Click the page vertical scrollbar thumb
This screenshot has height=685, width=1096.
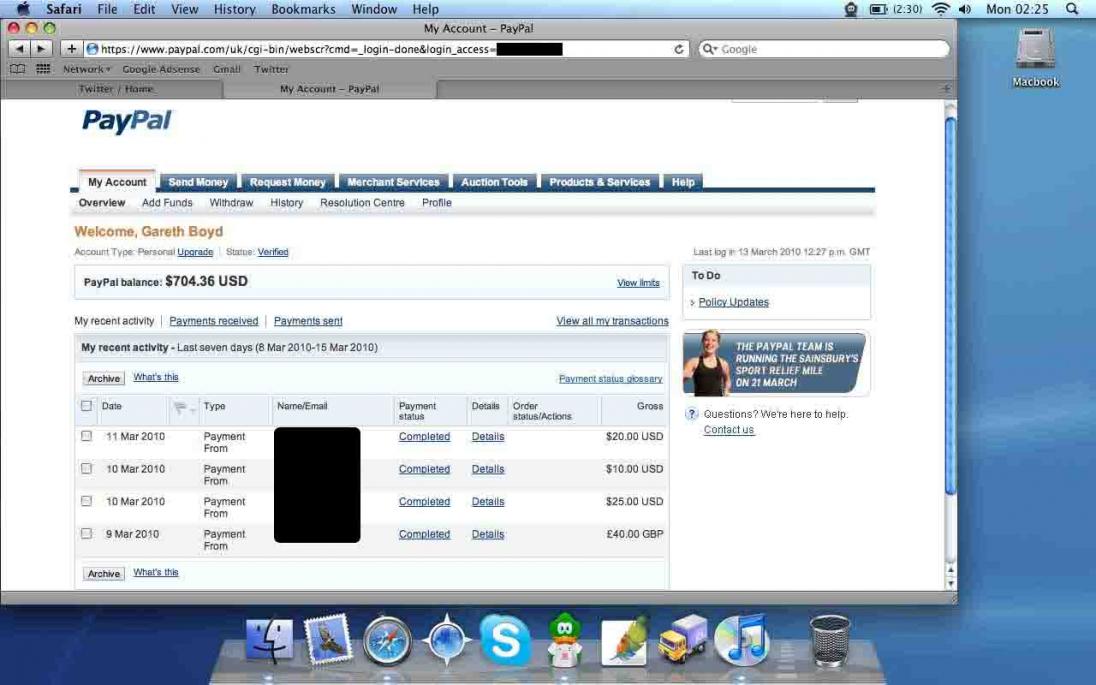pyautogui.click(x=950, y=308)
